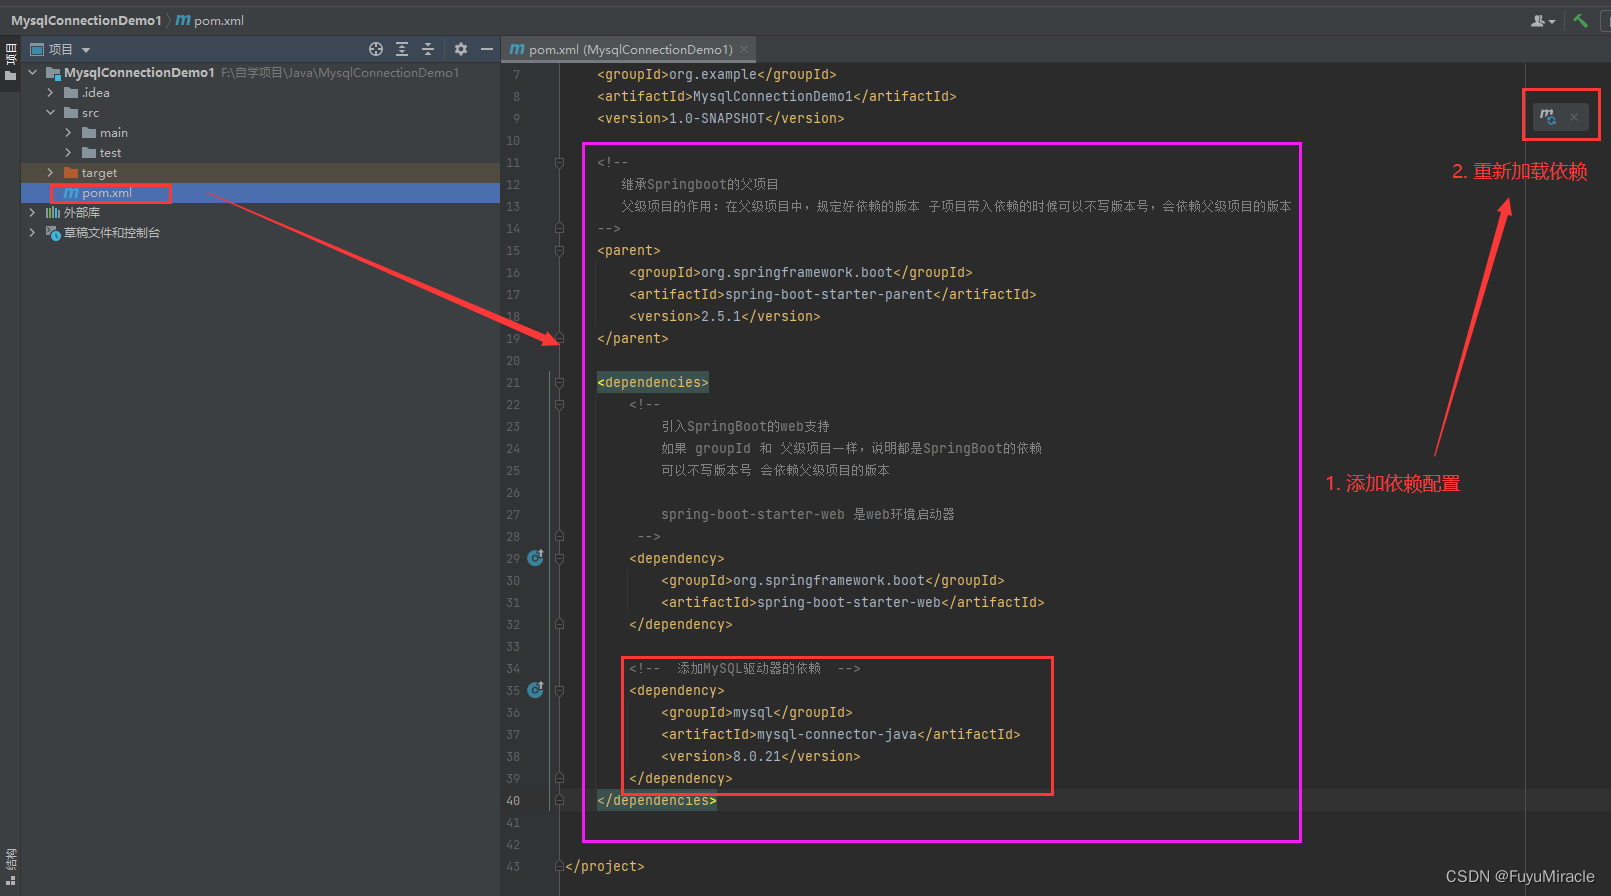Click pom.xml in the breadcrumb bar
1611x896 pixels.
(x=210, y=20)
